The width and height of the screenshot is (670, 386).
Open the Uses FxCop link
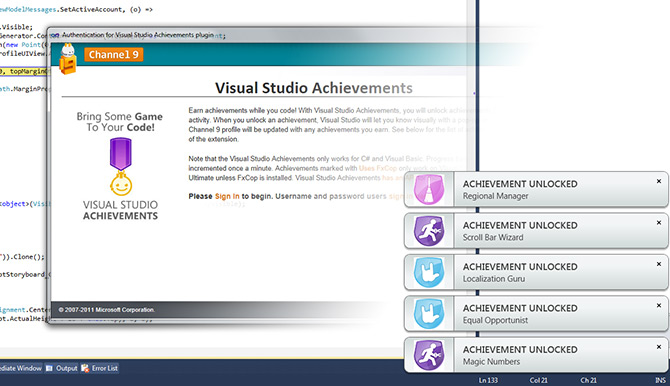(x=378, y=168)
